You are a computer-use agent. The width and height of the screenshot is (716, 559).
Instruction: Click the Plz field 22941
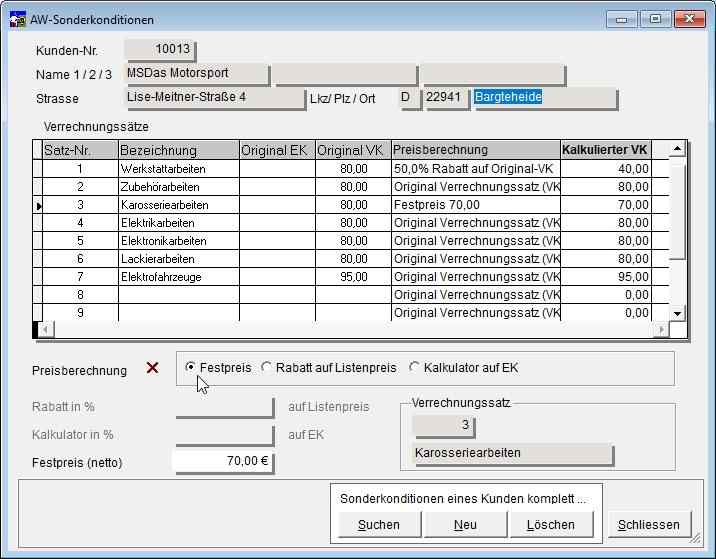click(x=447, y=98)
